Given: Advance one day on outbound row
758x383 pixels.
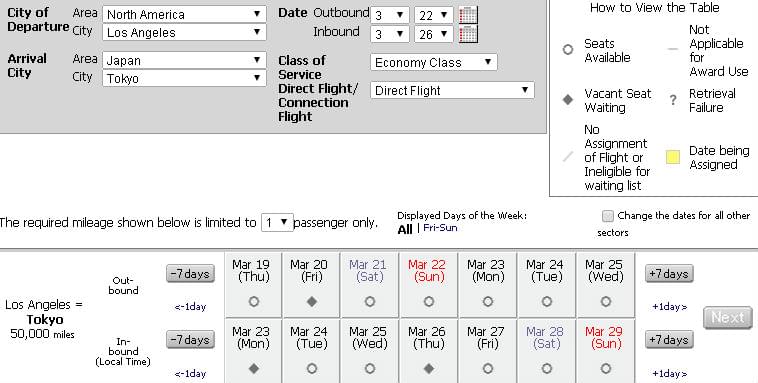Looking at the screenshot, I should coord(670,307).
